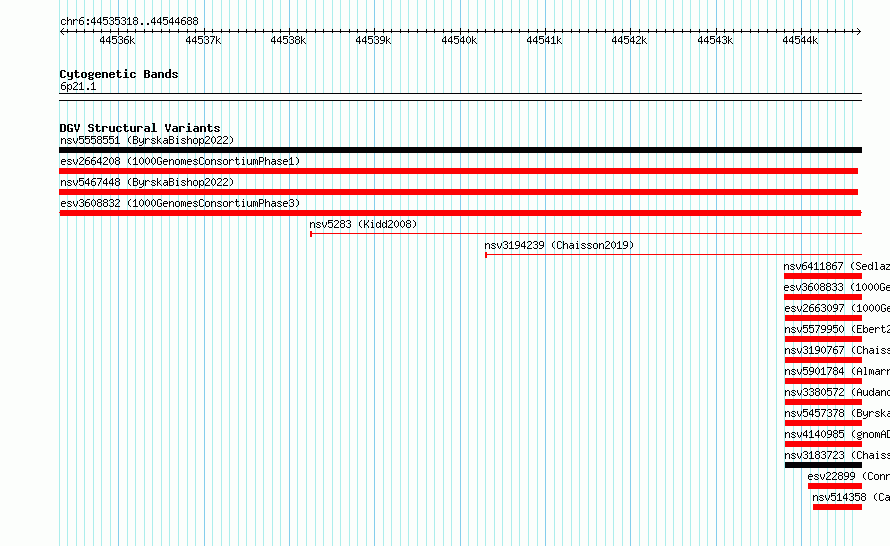
Task: Click the Cytogenetic Bands track title
Action: pyautogui.click(x=119, y=74)
